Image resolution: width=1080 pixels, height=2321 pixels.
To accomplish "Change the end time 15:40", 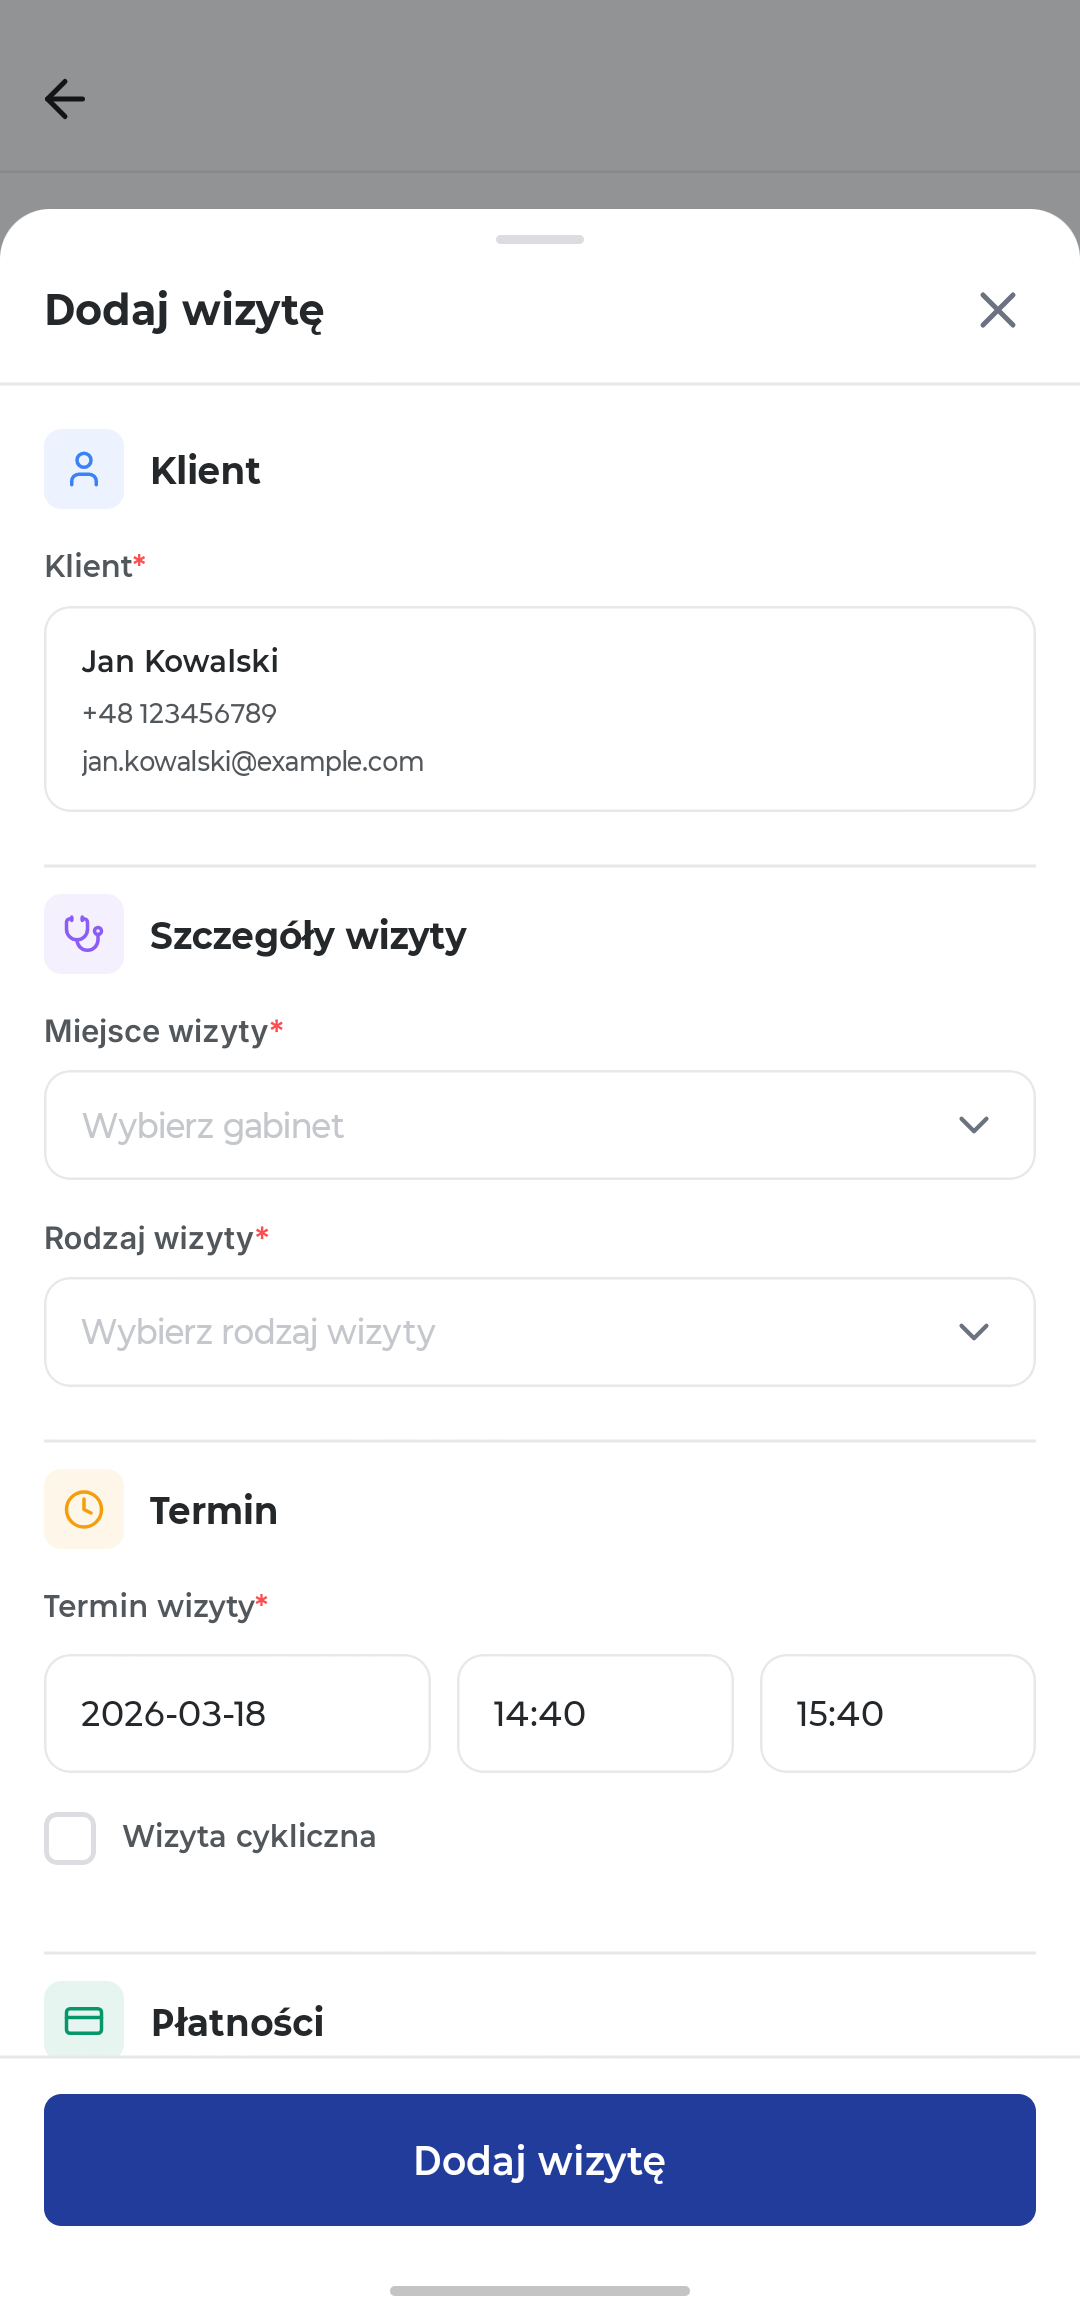I will click(898, 1713).
